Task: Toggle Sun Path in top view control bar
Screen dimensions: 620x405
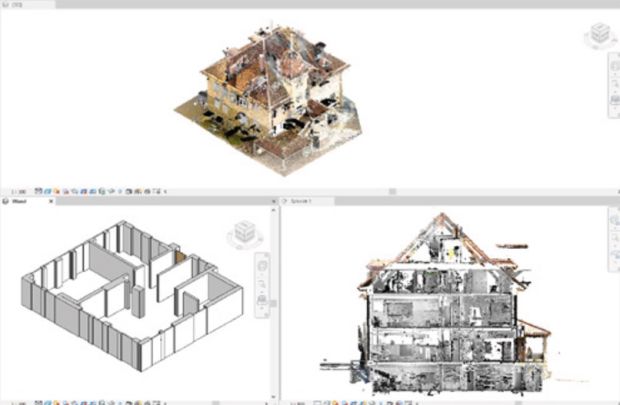Action: tap(57, 191)
